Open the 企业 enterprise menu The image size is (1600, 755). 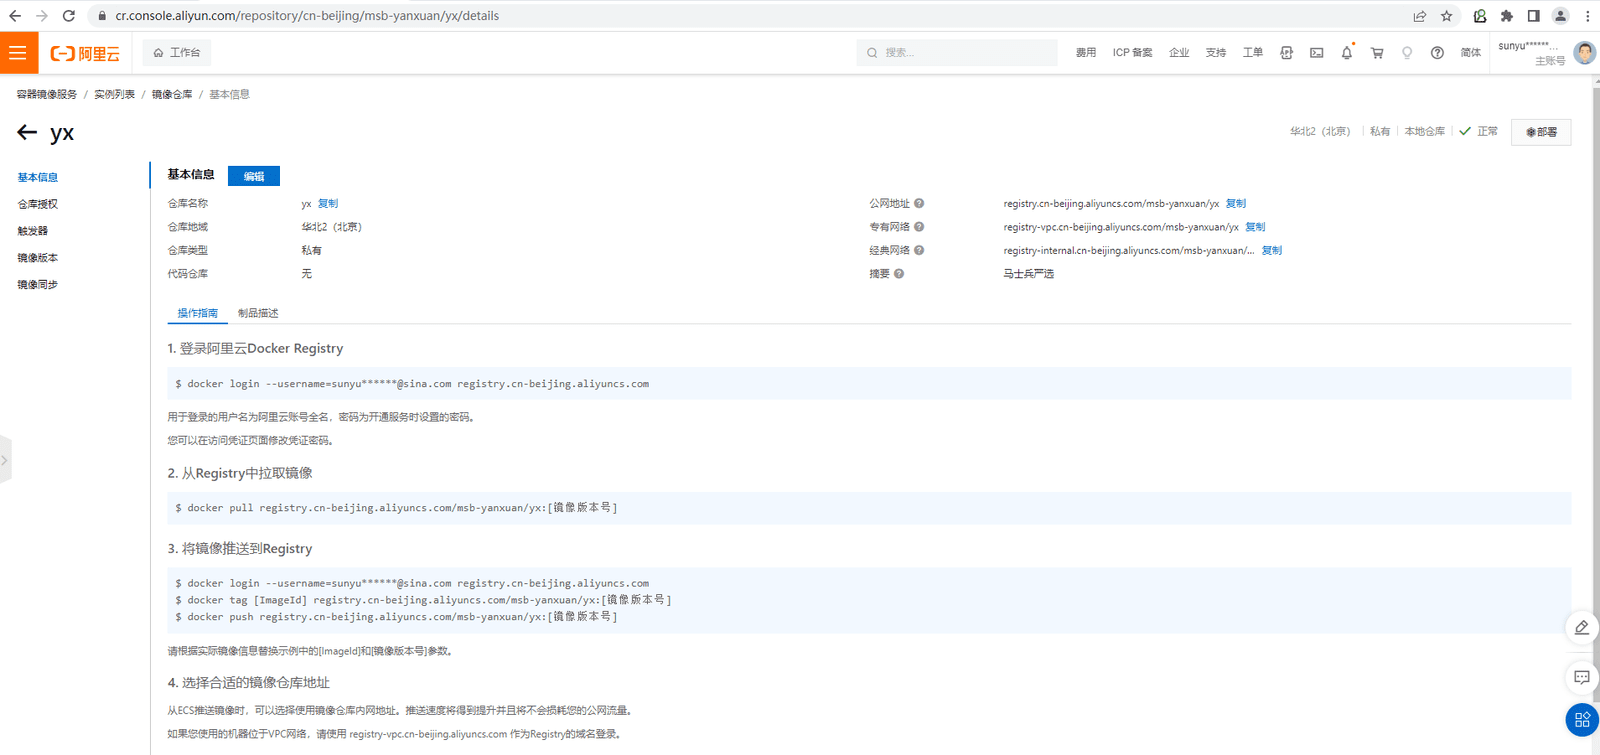point(1179,53)
